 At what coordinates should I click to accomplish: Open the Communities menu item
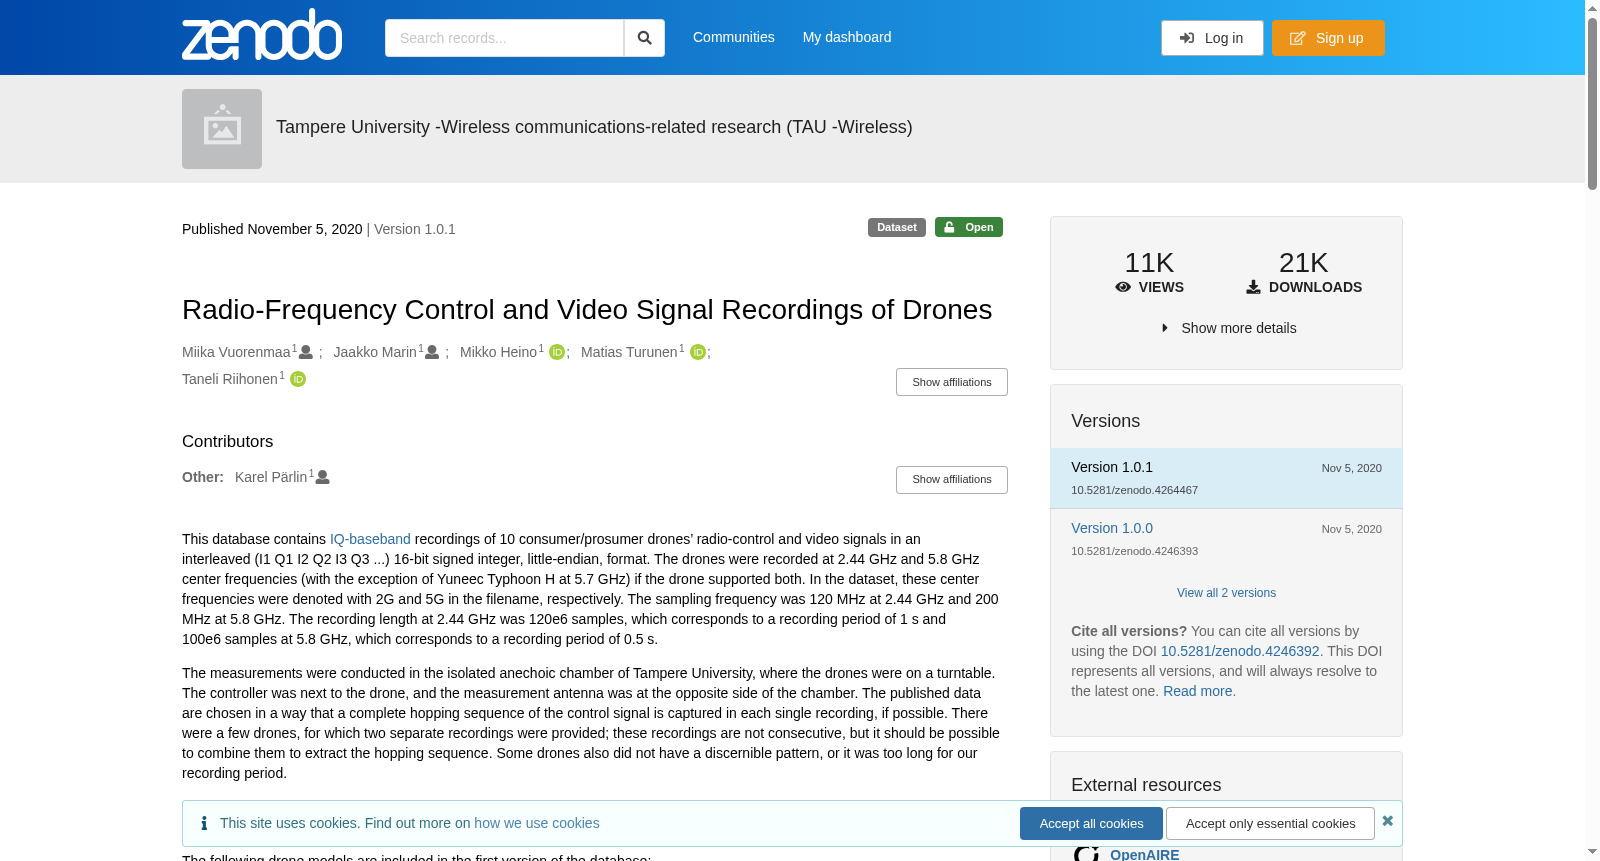(734, 37)
